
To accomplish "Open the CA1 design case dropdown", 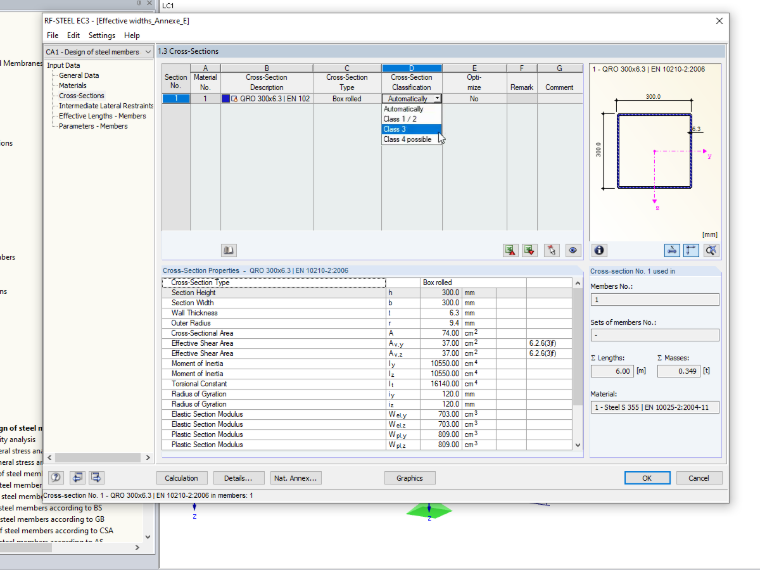I will [x=148, y=52].
